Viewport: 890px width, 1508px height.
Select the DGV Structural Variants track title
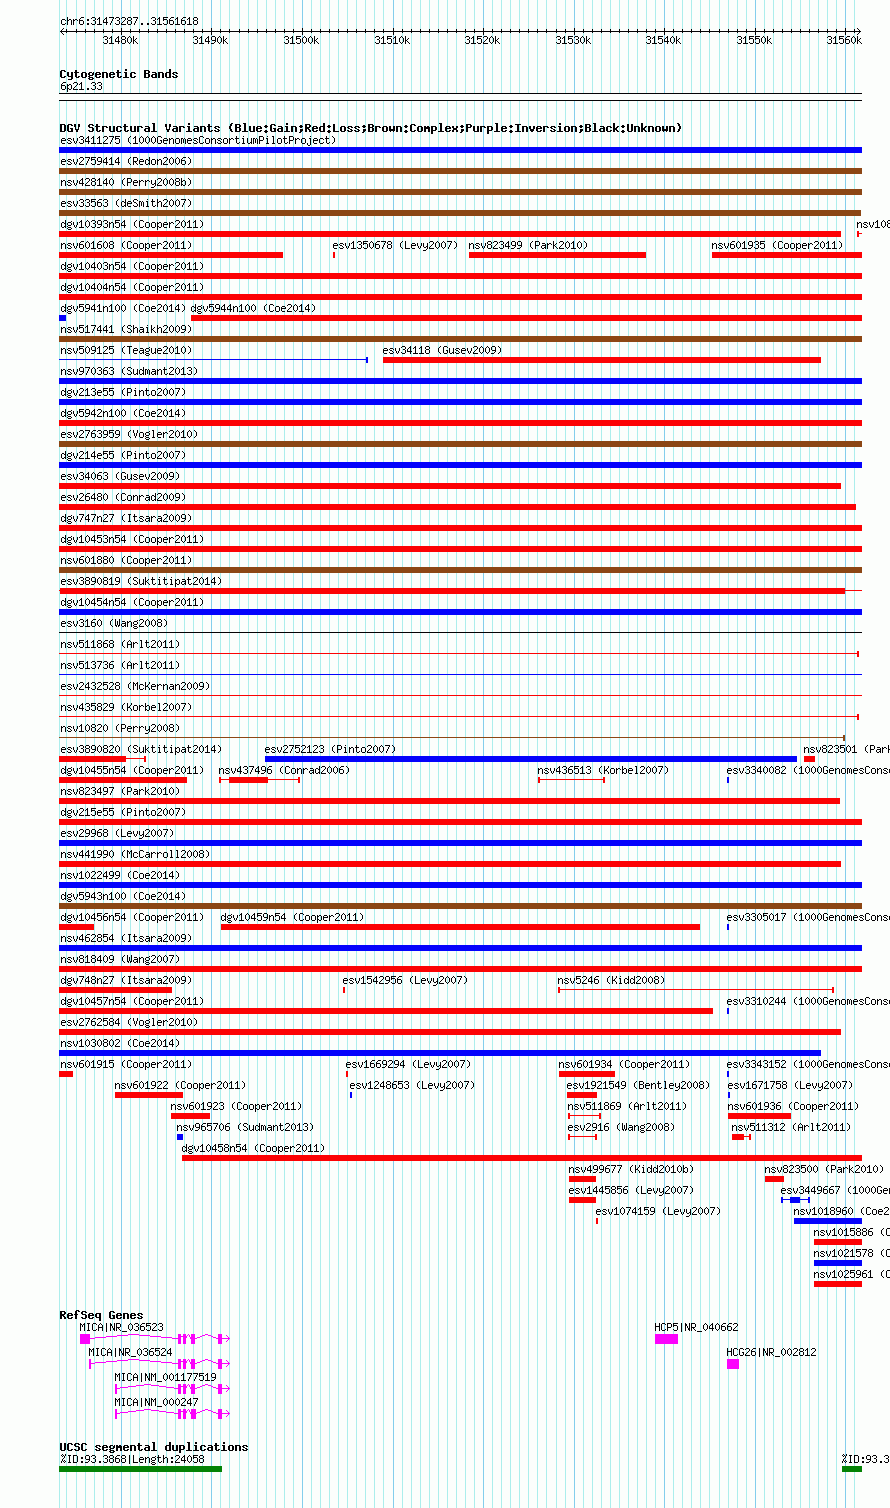370,128
